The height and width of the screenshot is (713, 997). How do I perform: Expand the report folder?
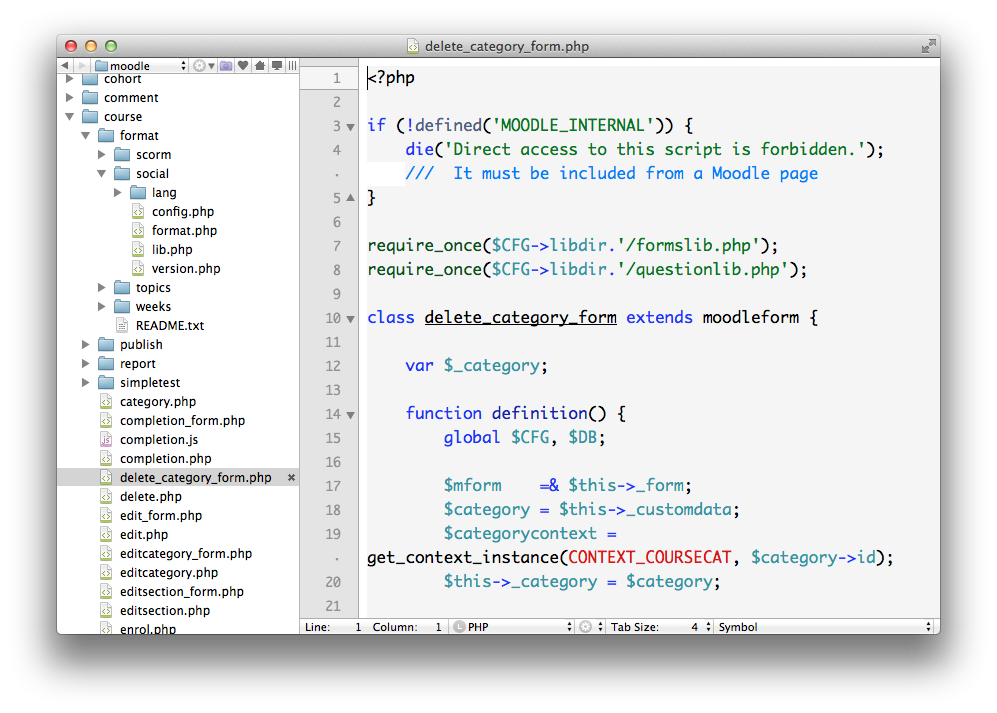point(86,363)
